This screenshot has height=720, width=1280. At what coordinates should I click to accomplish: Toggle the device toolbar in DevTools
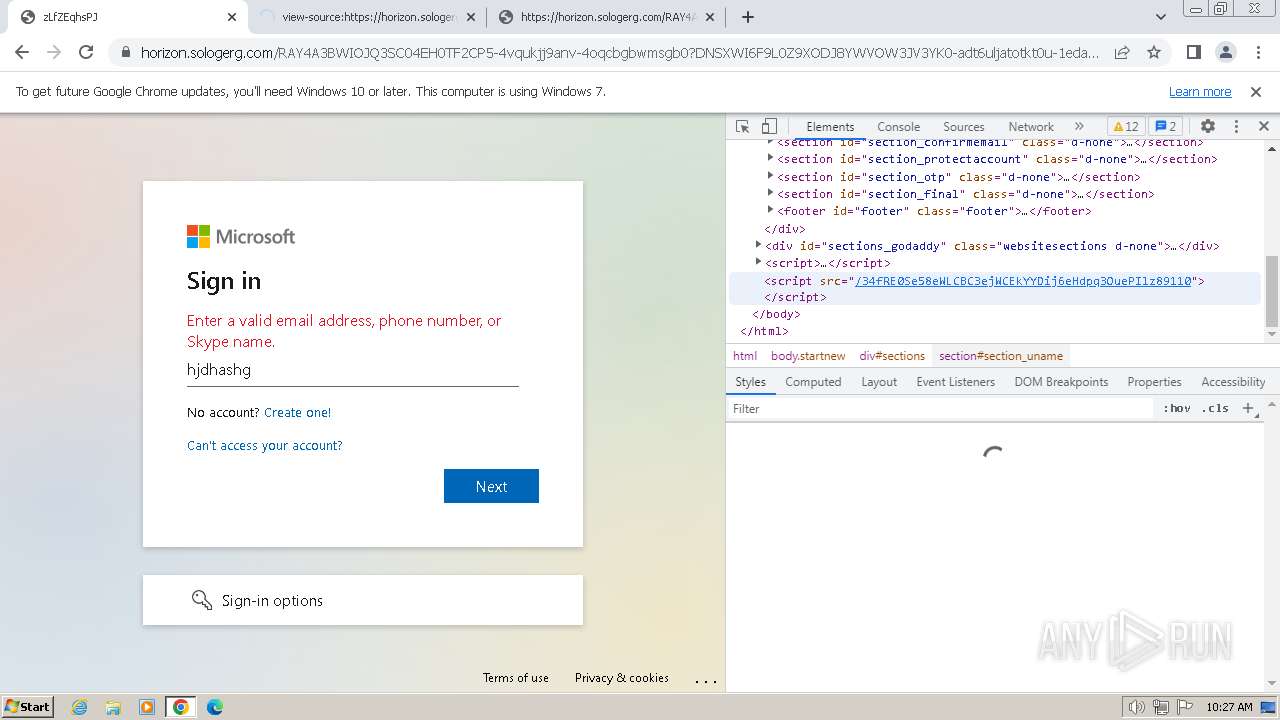[769, 127]
